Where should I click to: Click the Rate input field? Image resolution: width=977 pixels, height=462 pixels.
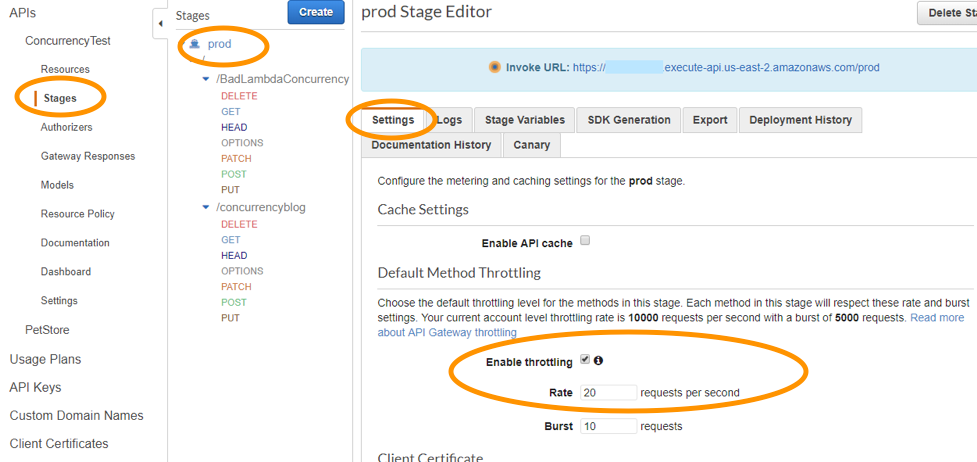(608, 393)
